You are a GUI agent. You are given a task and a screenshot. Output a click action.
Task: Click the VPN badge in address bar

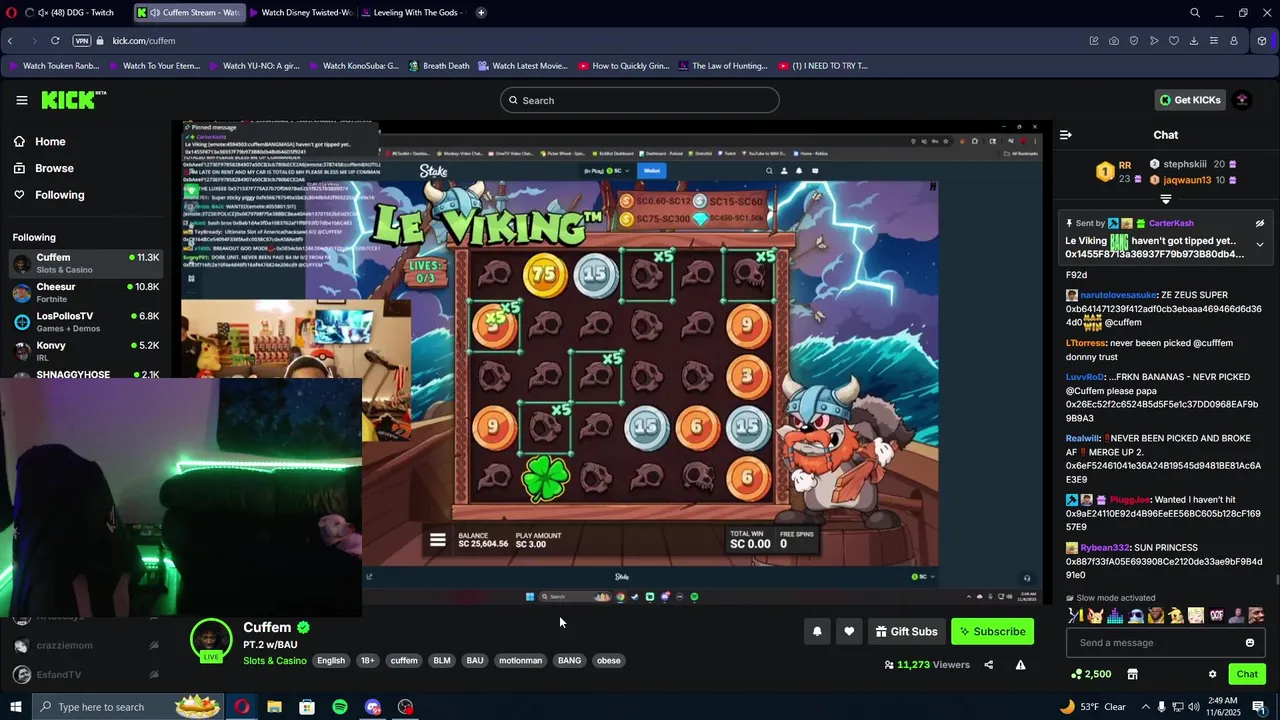click(x=82, y=41)
